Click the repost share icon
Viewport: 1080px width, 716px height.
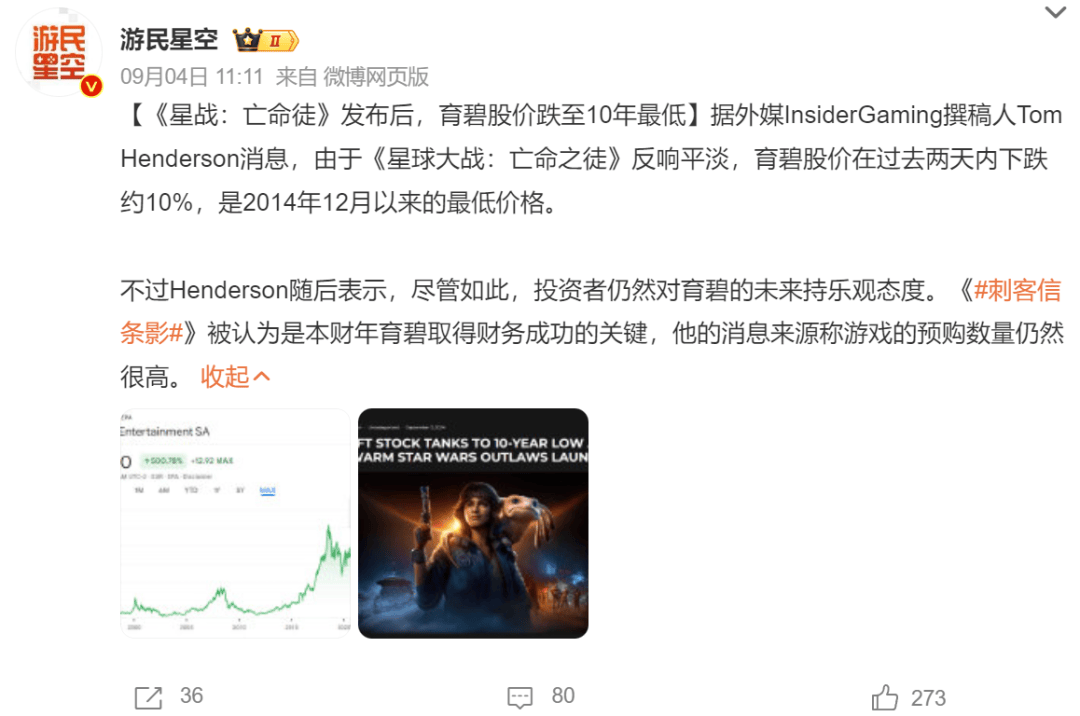coord(148,697)
